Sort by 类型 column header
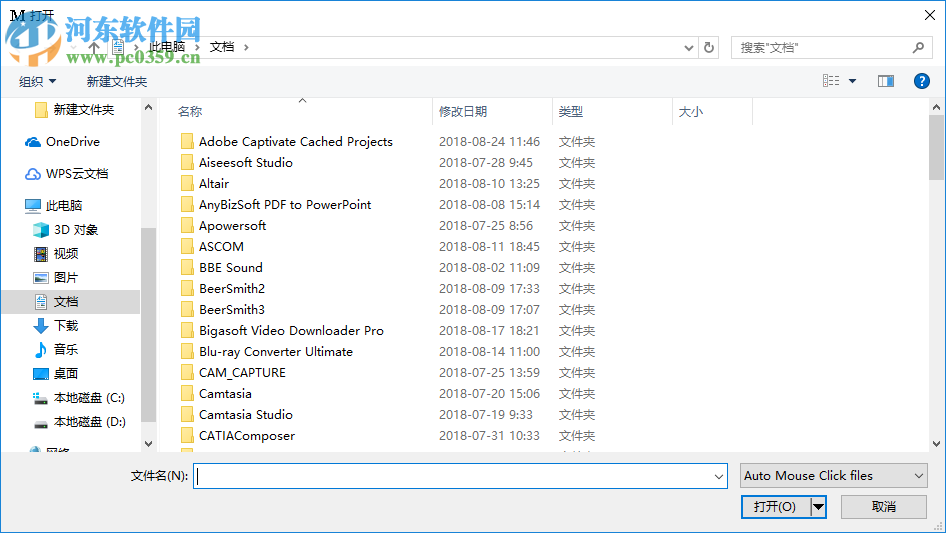This screenshot has height=533, width=946. pyautogui.click(x=571, y=112)
